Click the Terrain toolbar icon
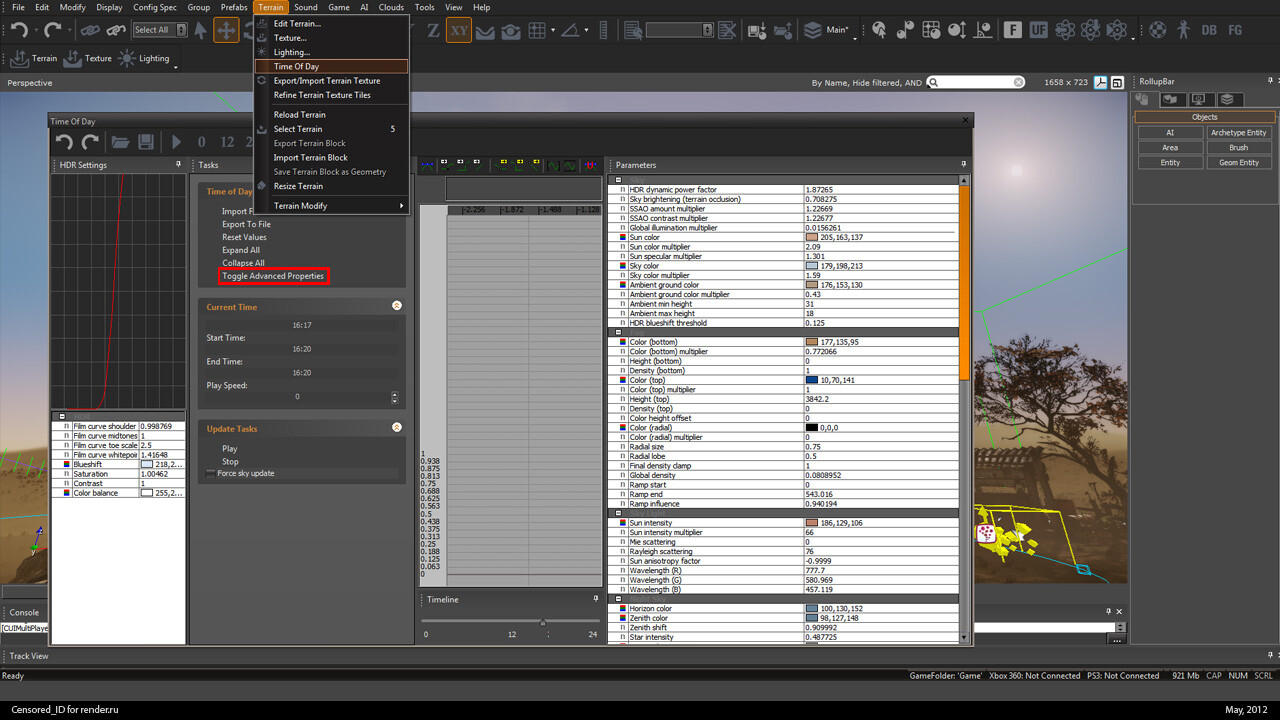The width and height of the screenshot is (1280, 720). click(x=33, y=58)
